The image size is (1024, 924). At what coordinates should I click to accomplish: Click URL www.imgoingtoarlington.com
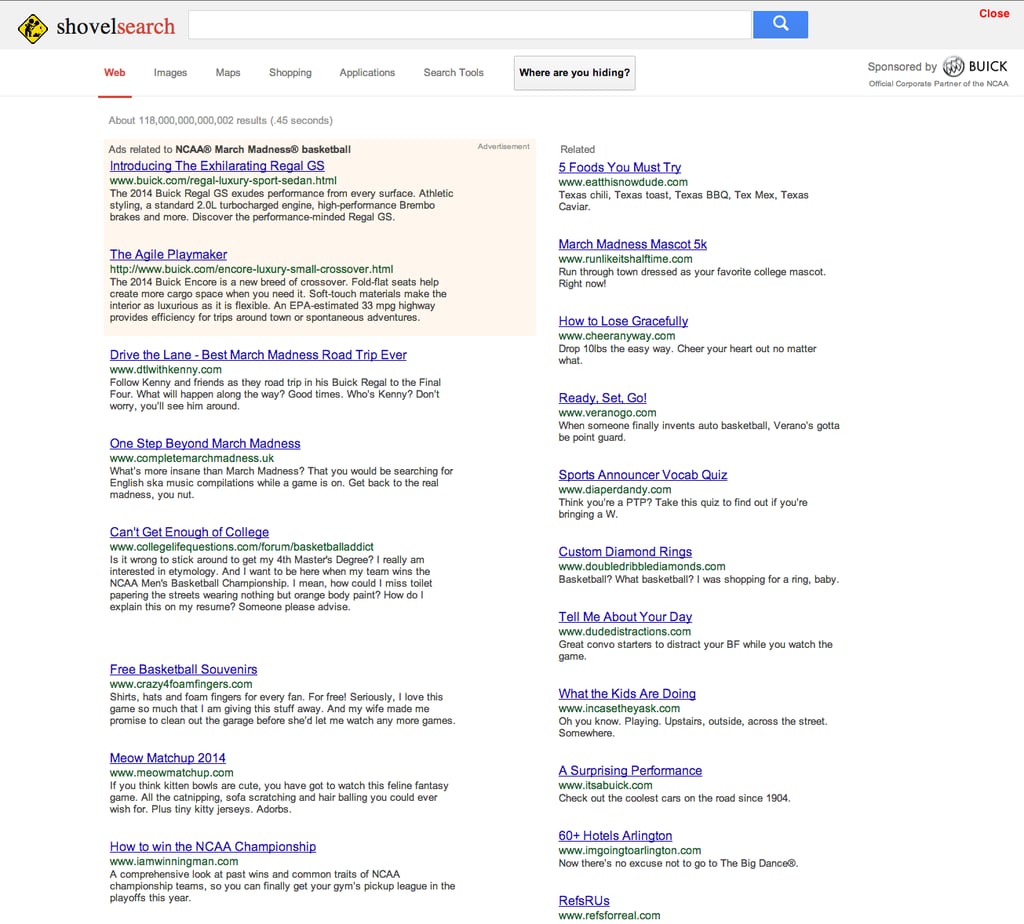click(630, 851)
